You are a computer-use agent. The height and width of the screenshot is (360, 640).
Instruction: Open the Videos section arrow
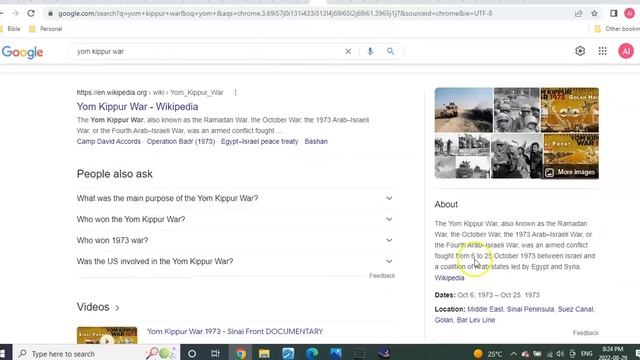[x=117, y=308]
